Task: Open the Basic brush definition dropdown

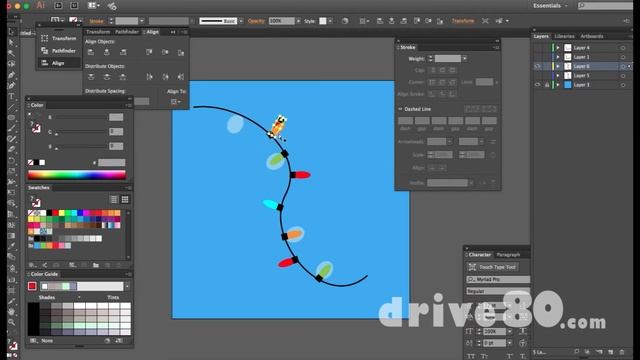Action: click(x=241, y=21)
